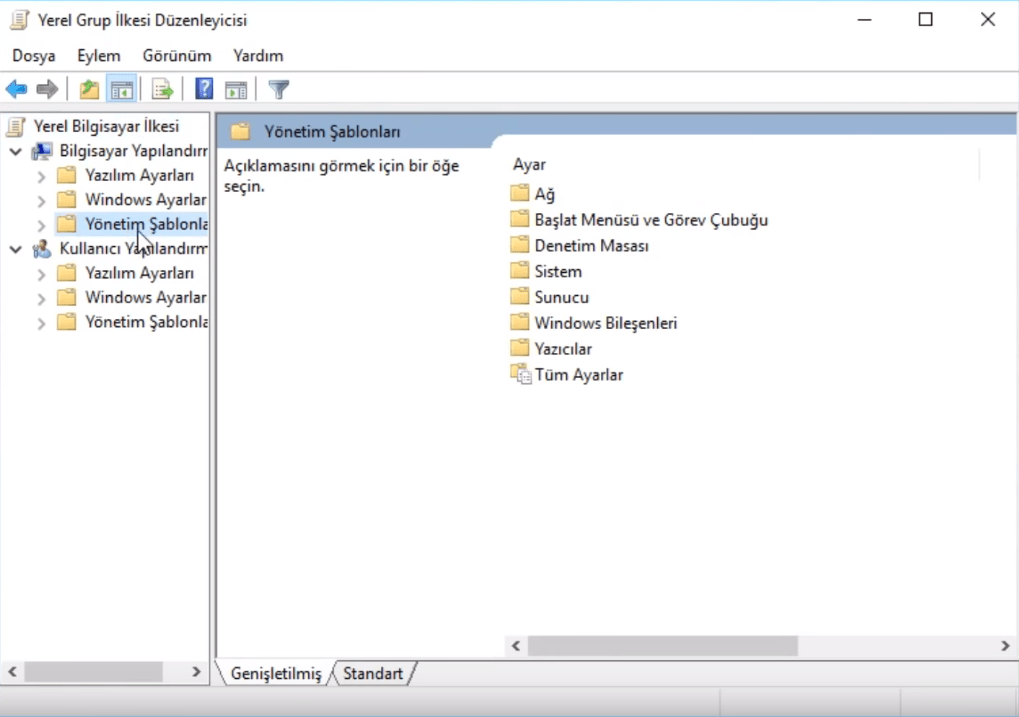Collapse the Bilgisayar Yapılandırması node
This screenshot has width=1019, height=717.
pyautogui.click(x=16, y=151)
